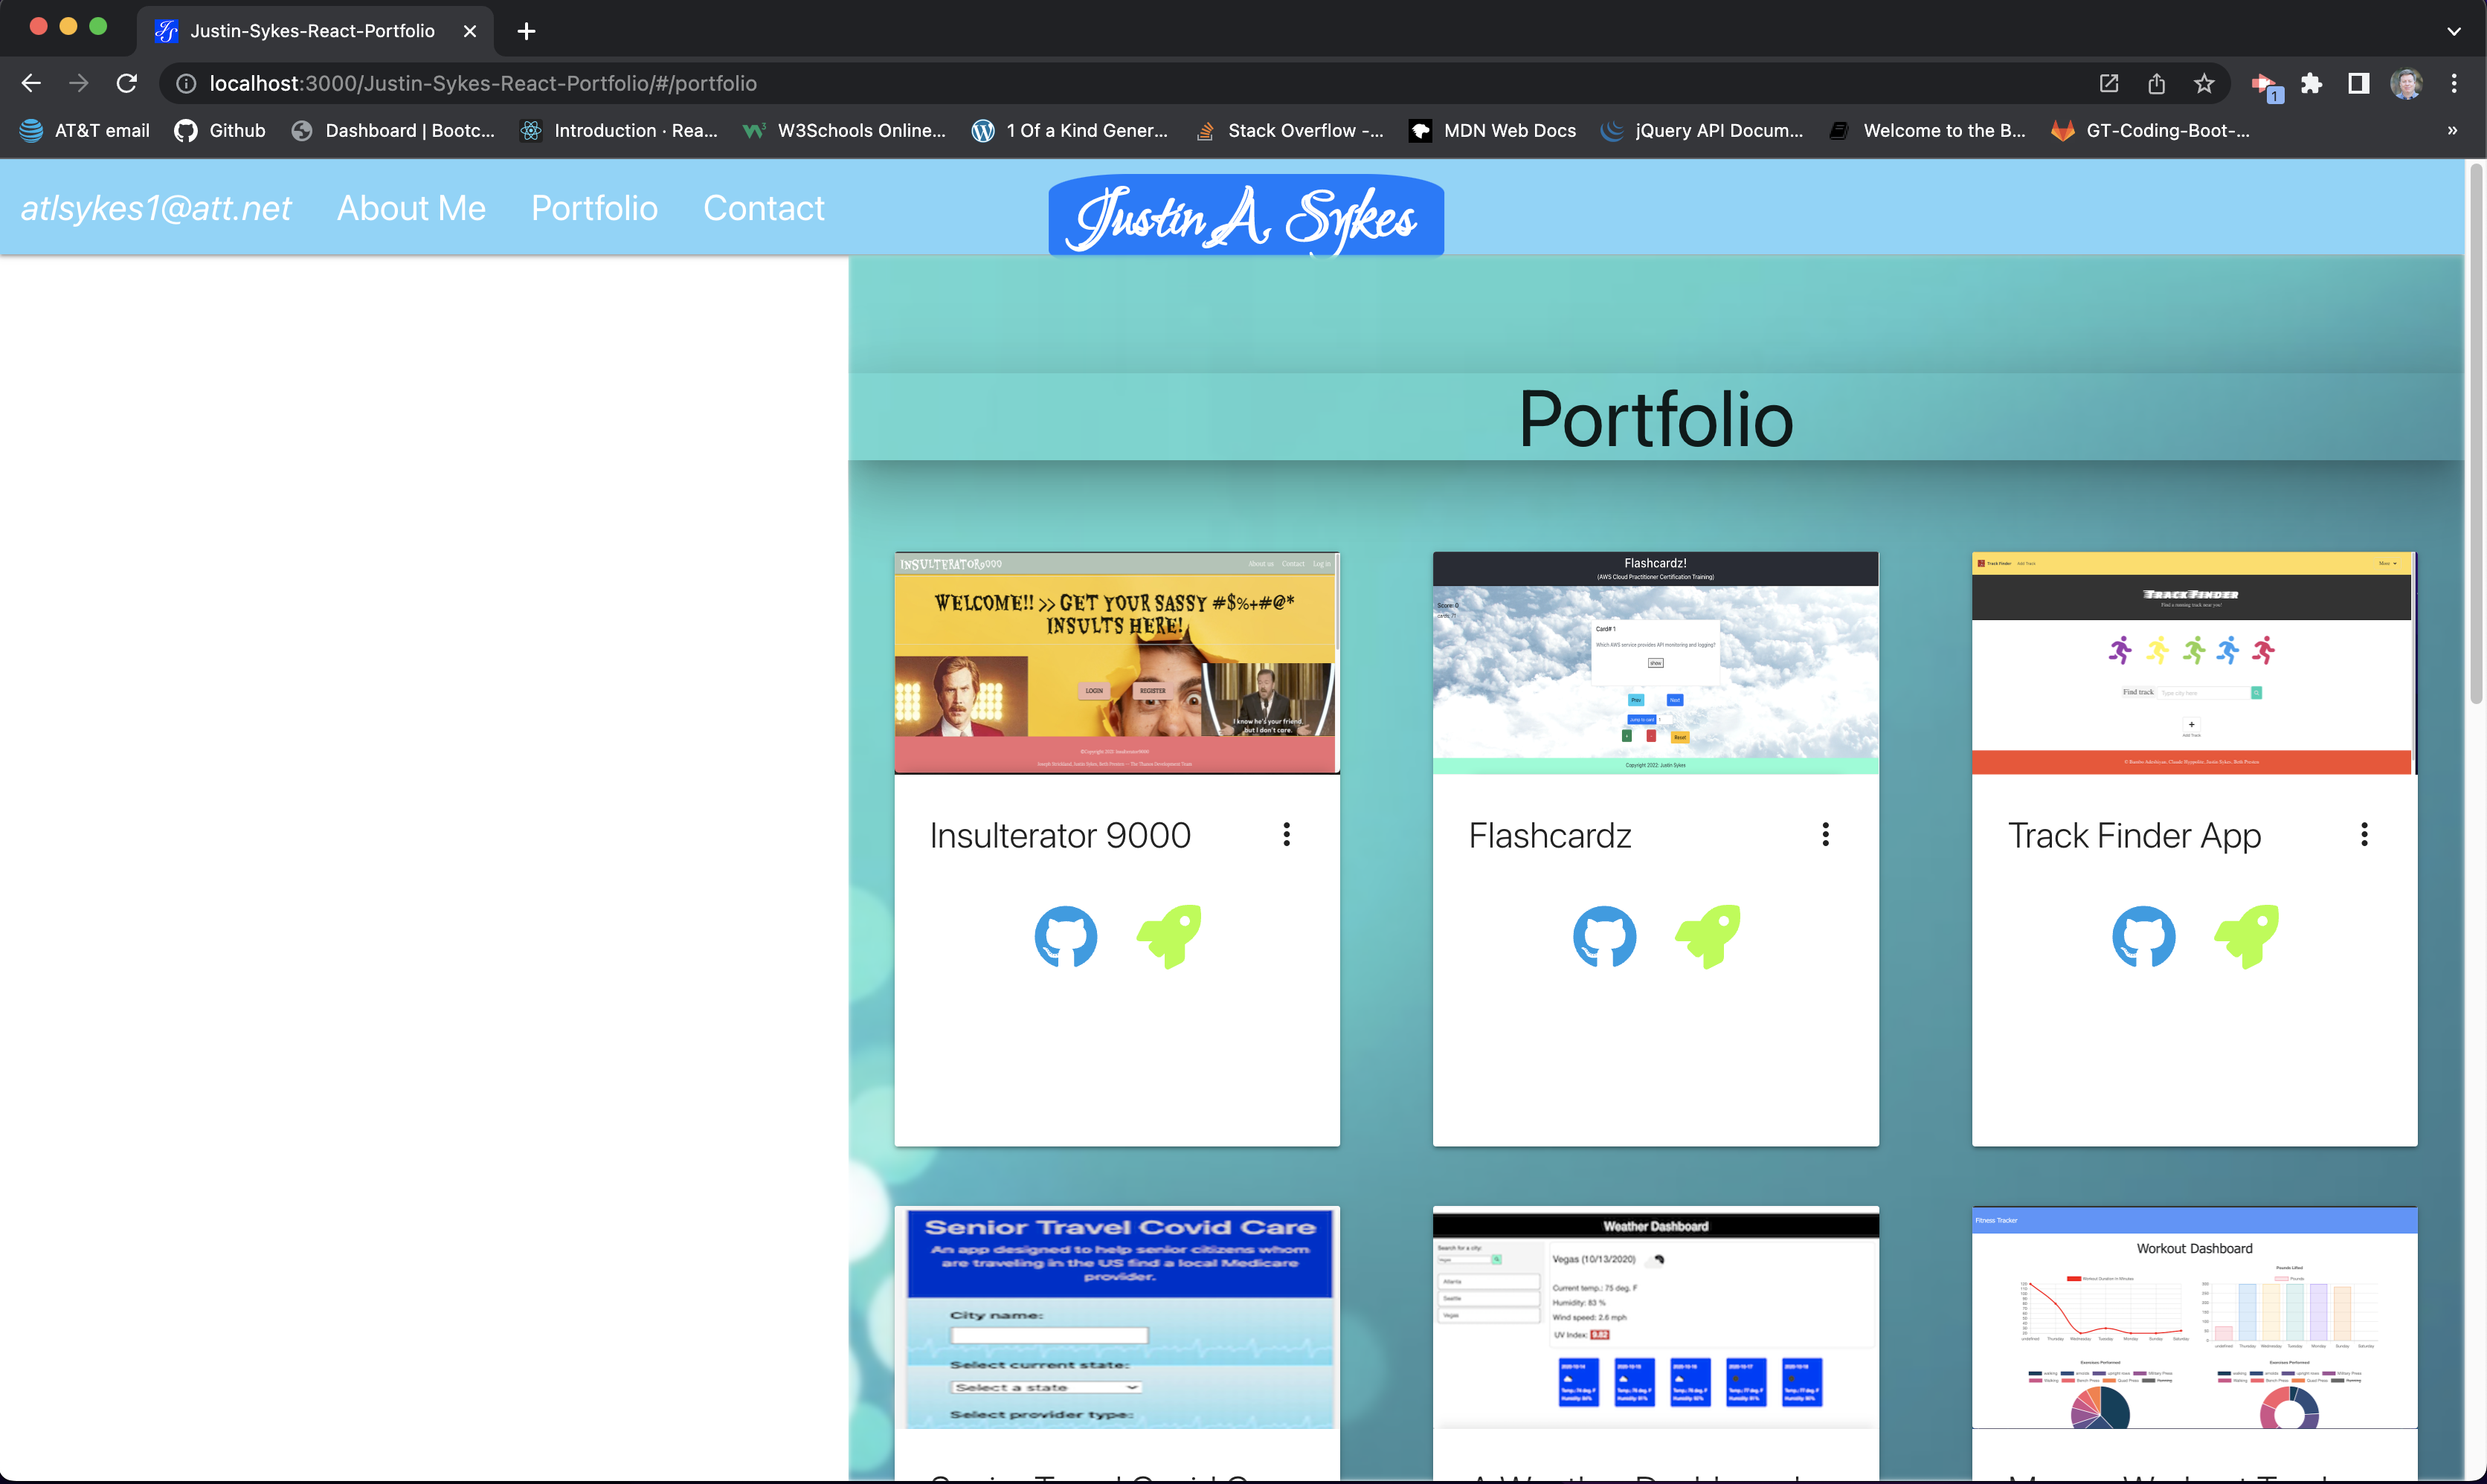Expand the overflow menu on Track Finder App card
This screenshot has height=1484, width=2487.
coord(2365,833)
